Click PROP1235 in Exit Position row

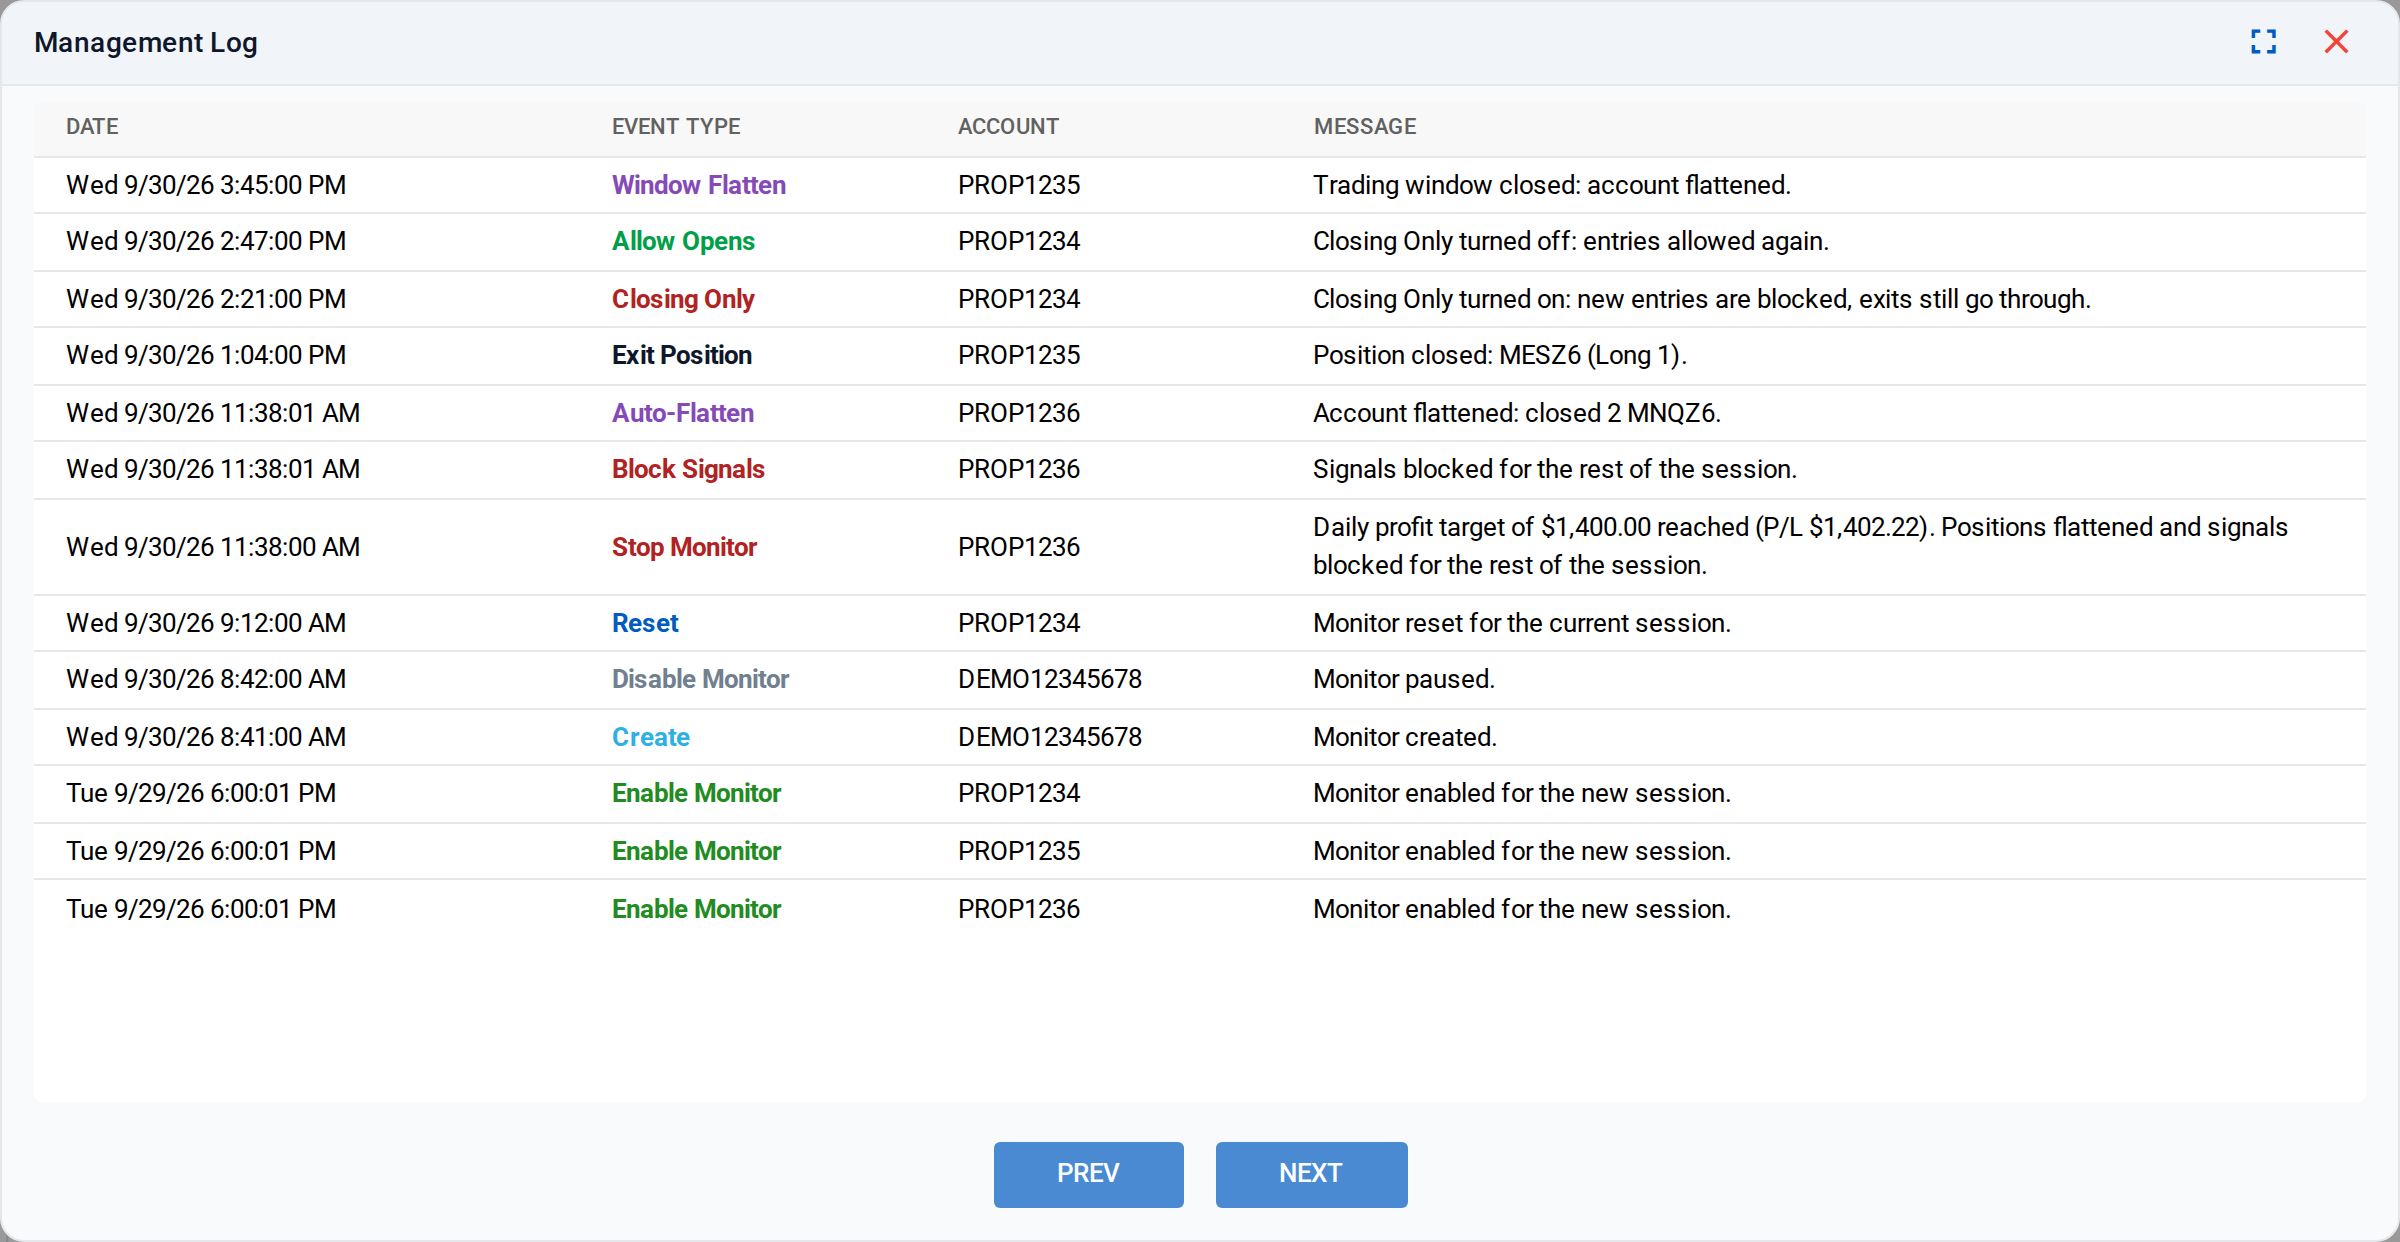click(x=1019, y=355)
